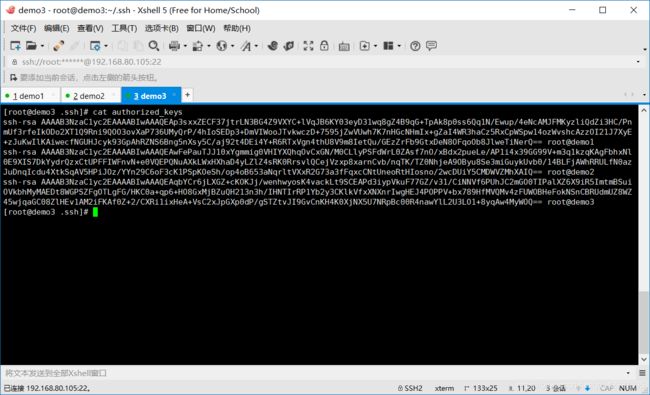
Task: Click the Print icon
Action: tap(175, 46)
